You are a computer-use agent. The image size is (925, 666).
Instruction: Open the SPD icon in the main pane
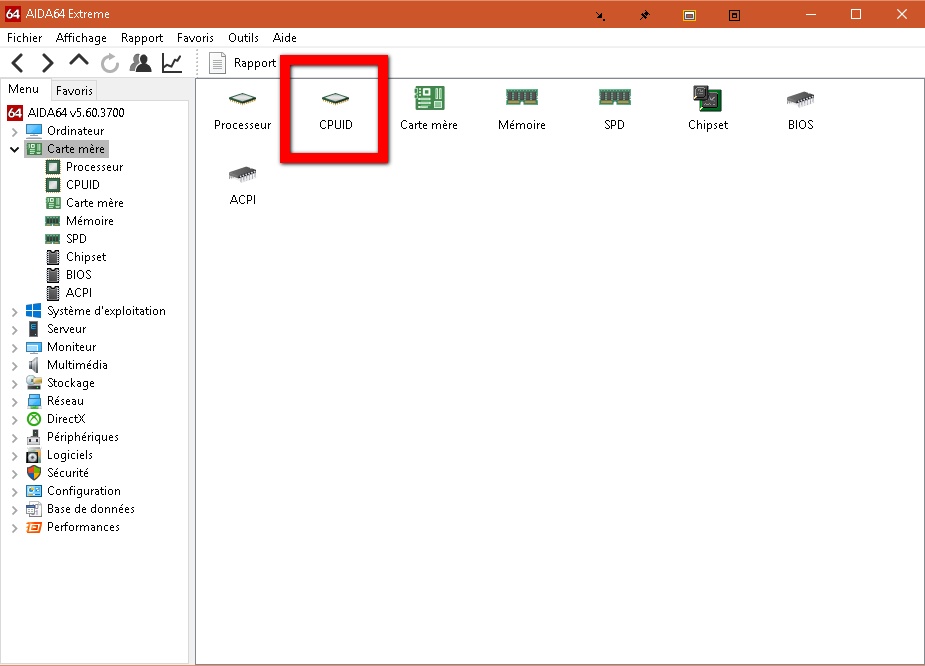point(615,110)
